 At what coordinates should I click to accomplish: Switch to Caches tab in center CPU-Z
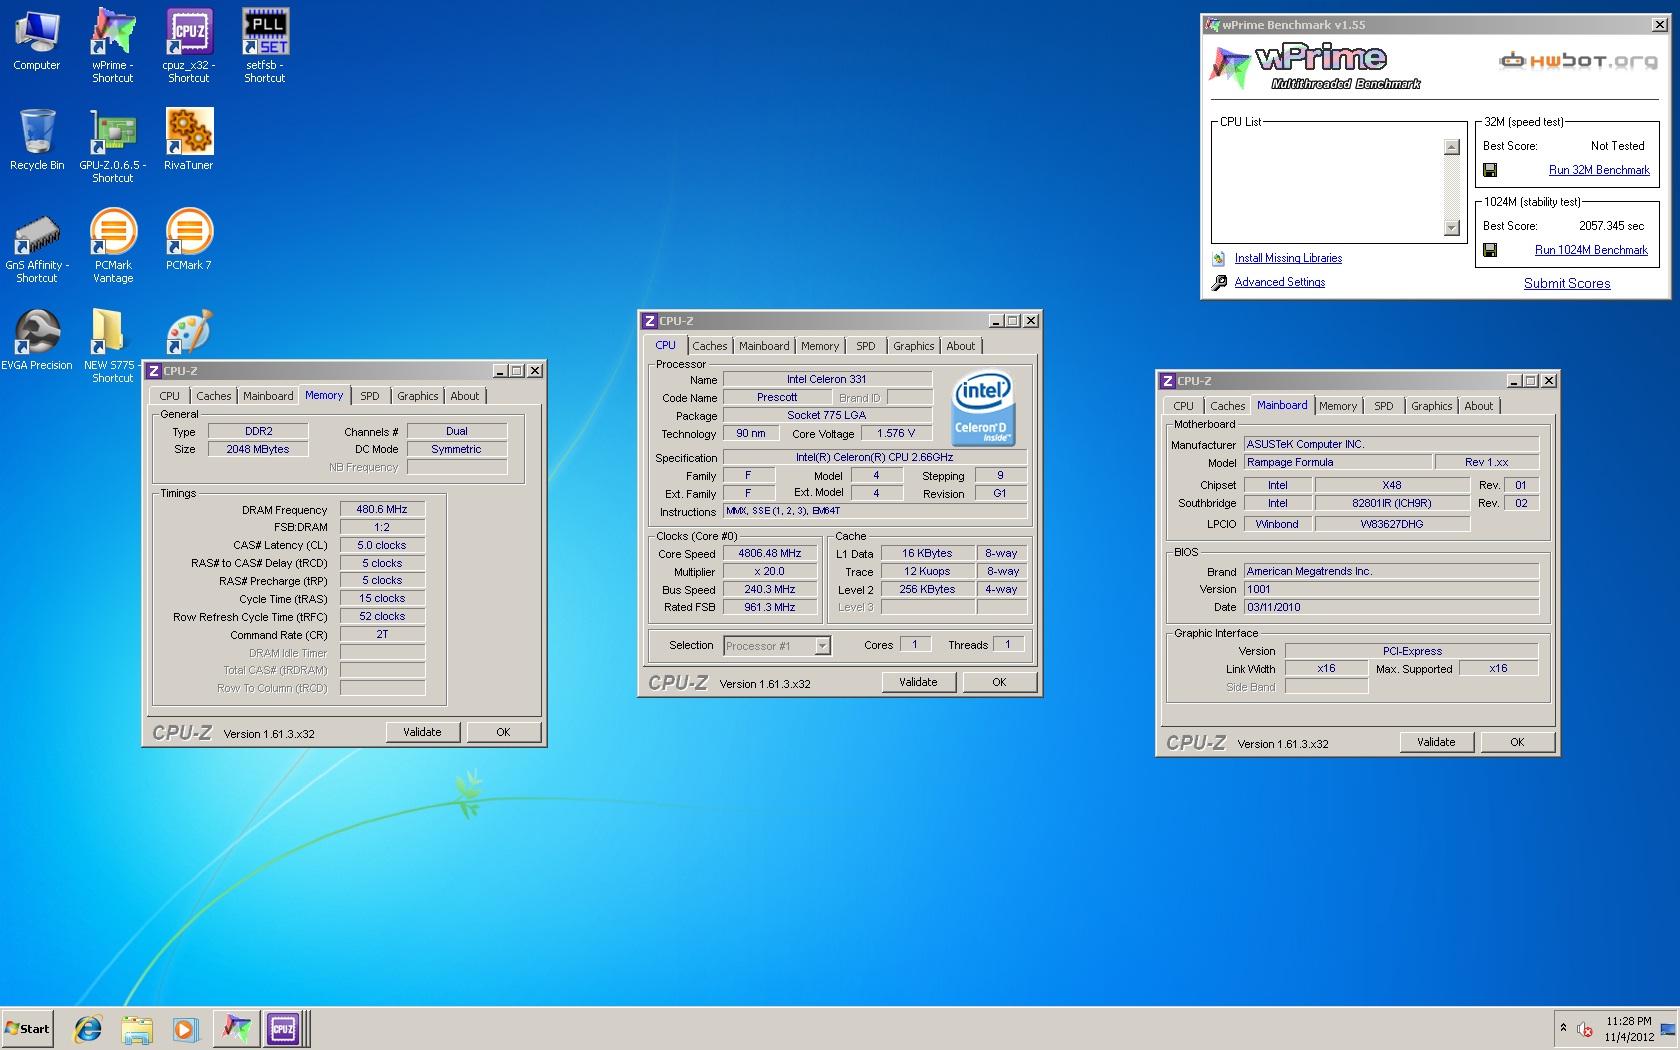710,346
